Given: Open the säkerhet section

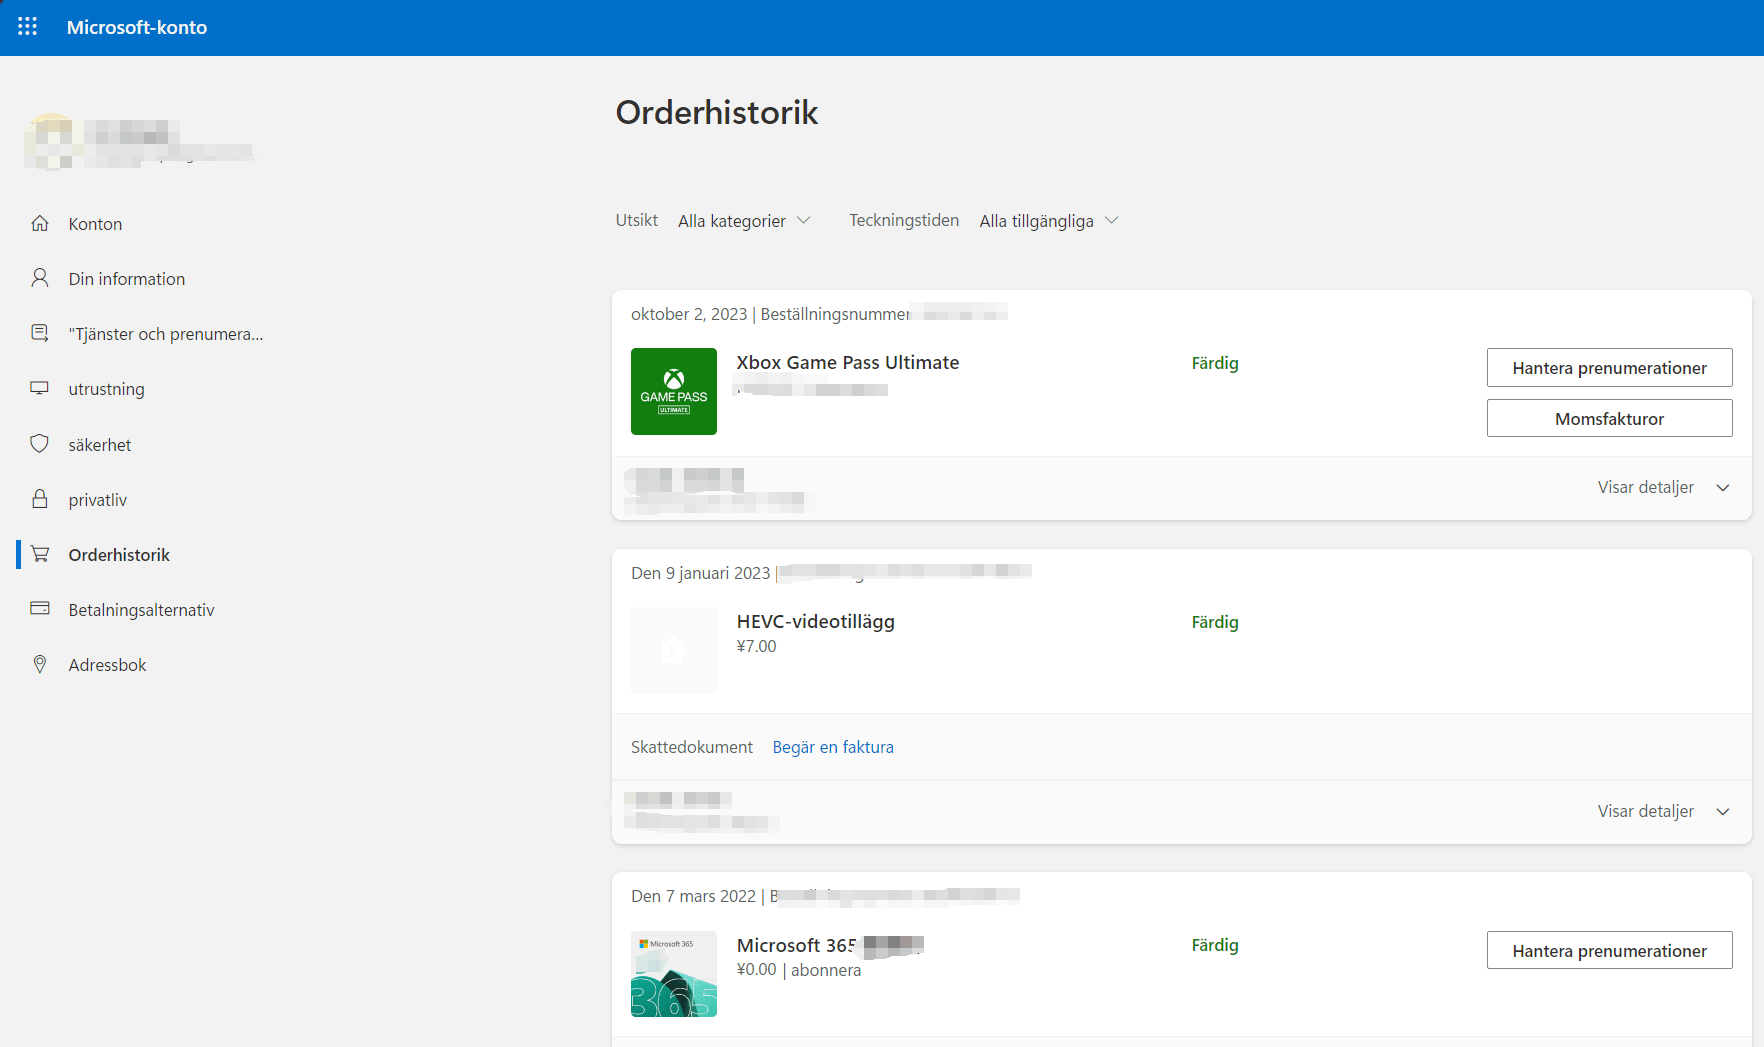Looking at the screenshot, I should tap(100, 445).
